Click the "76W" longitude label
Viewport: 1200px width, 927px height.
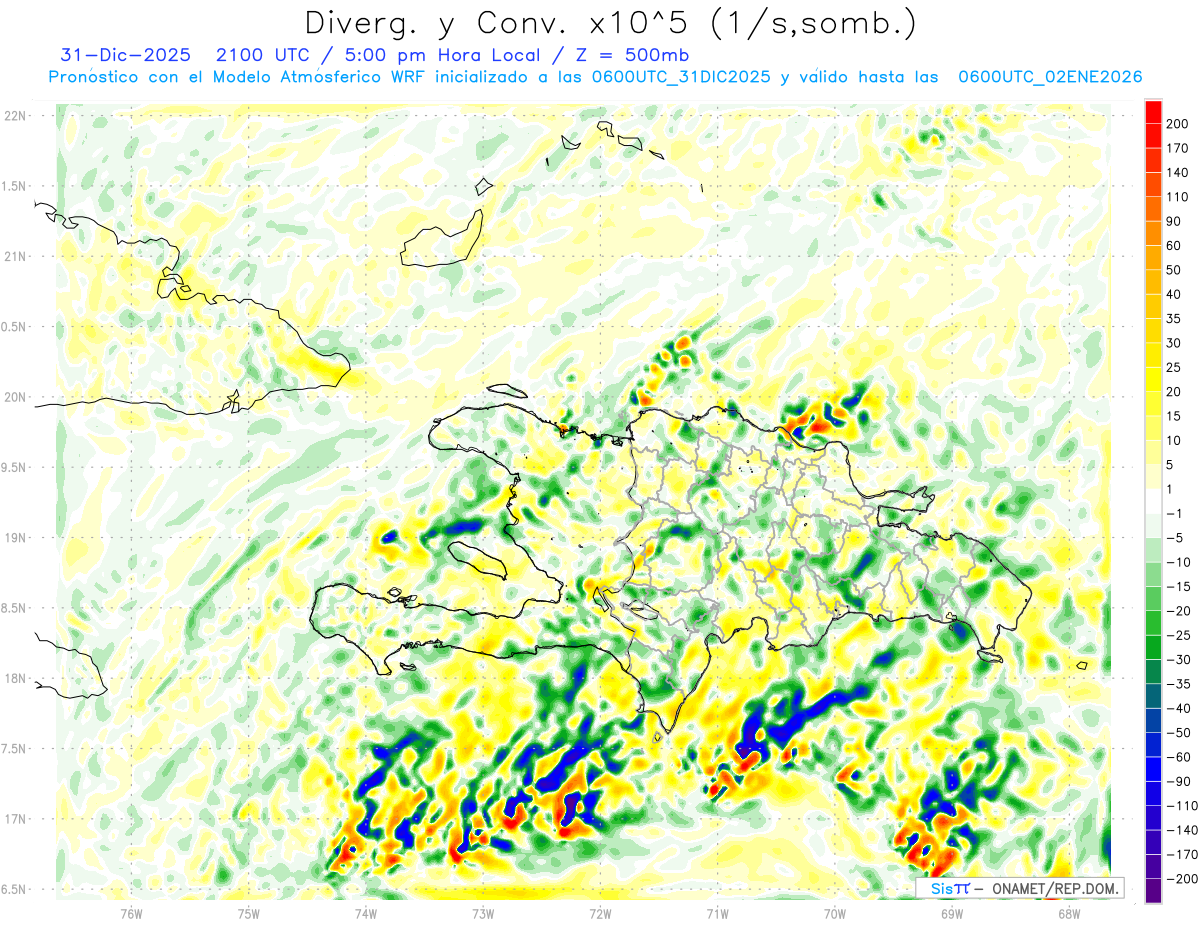131,912
